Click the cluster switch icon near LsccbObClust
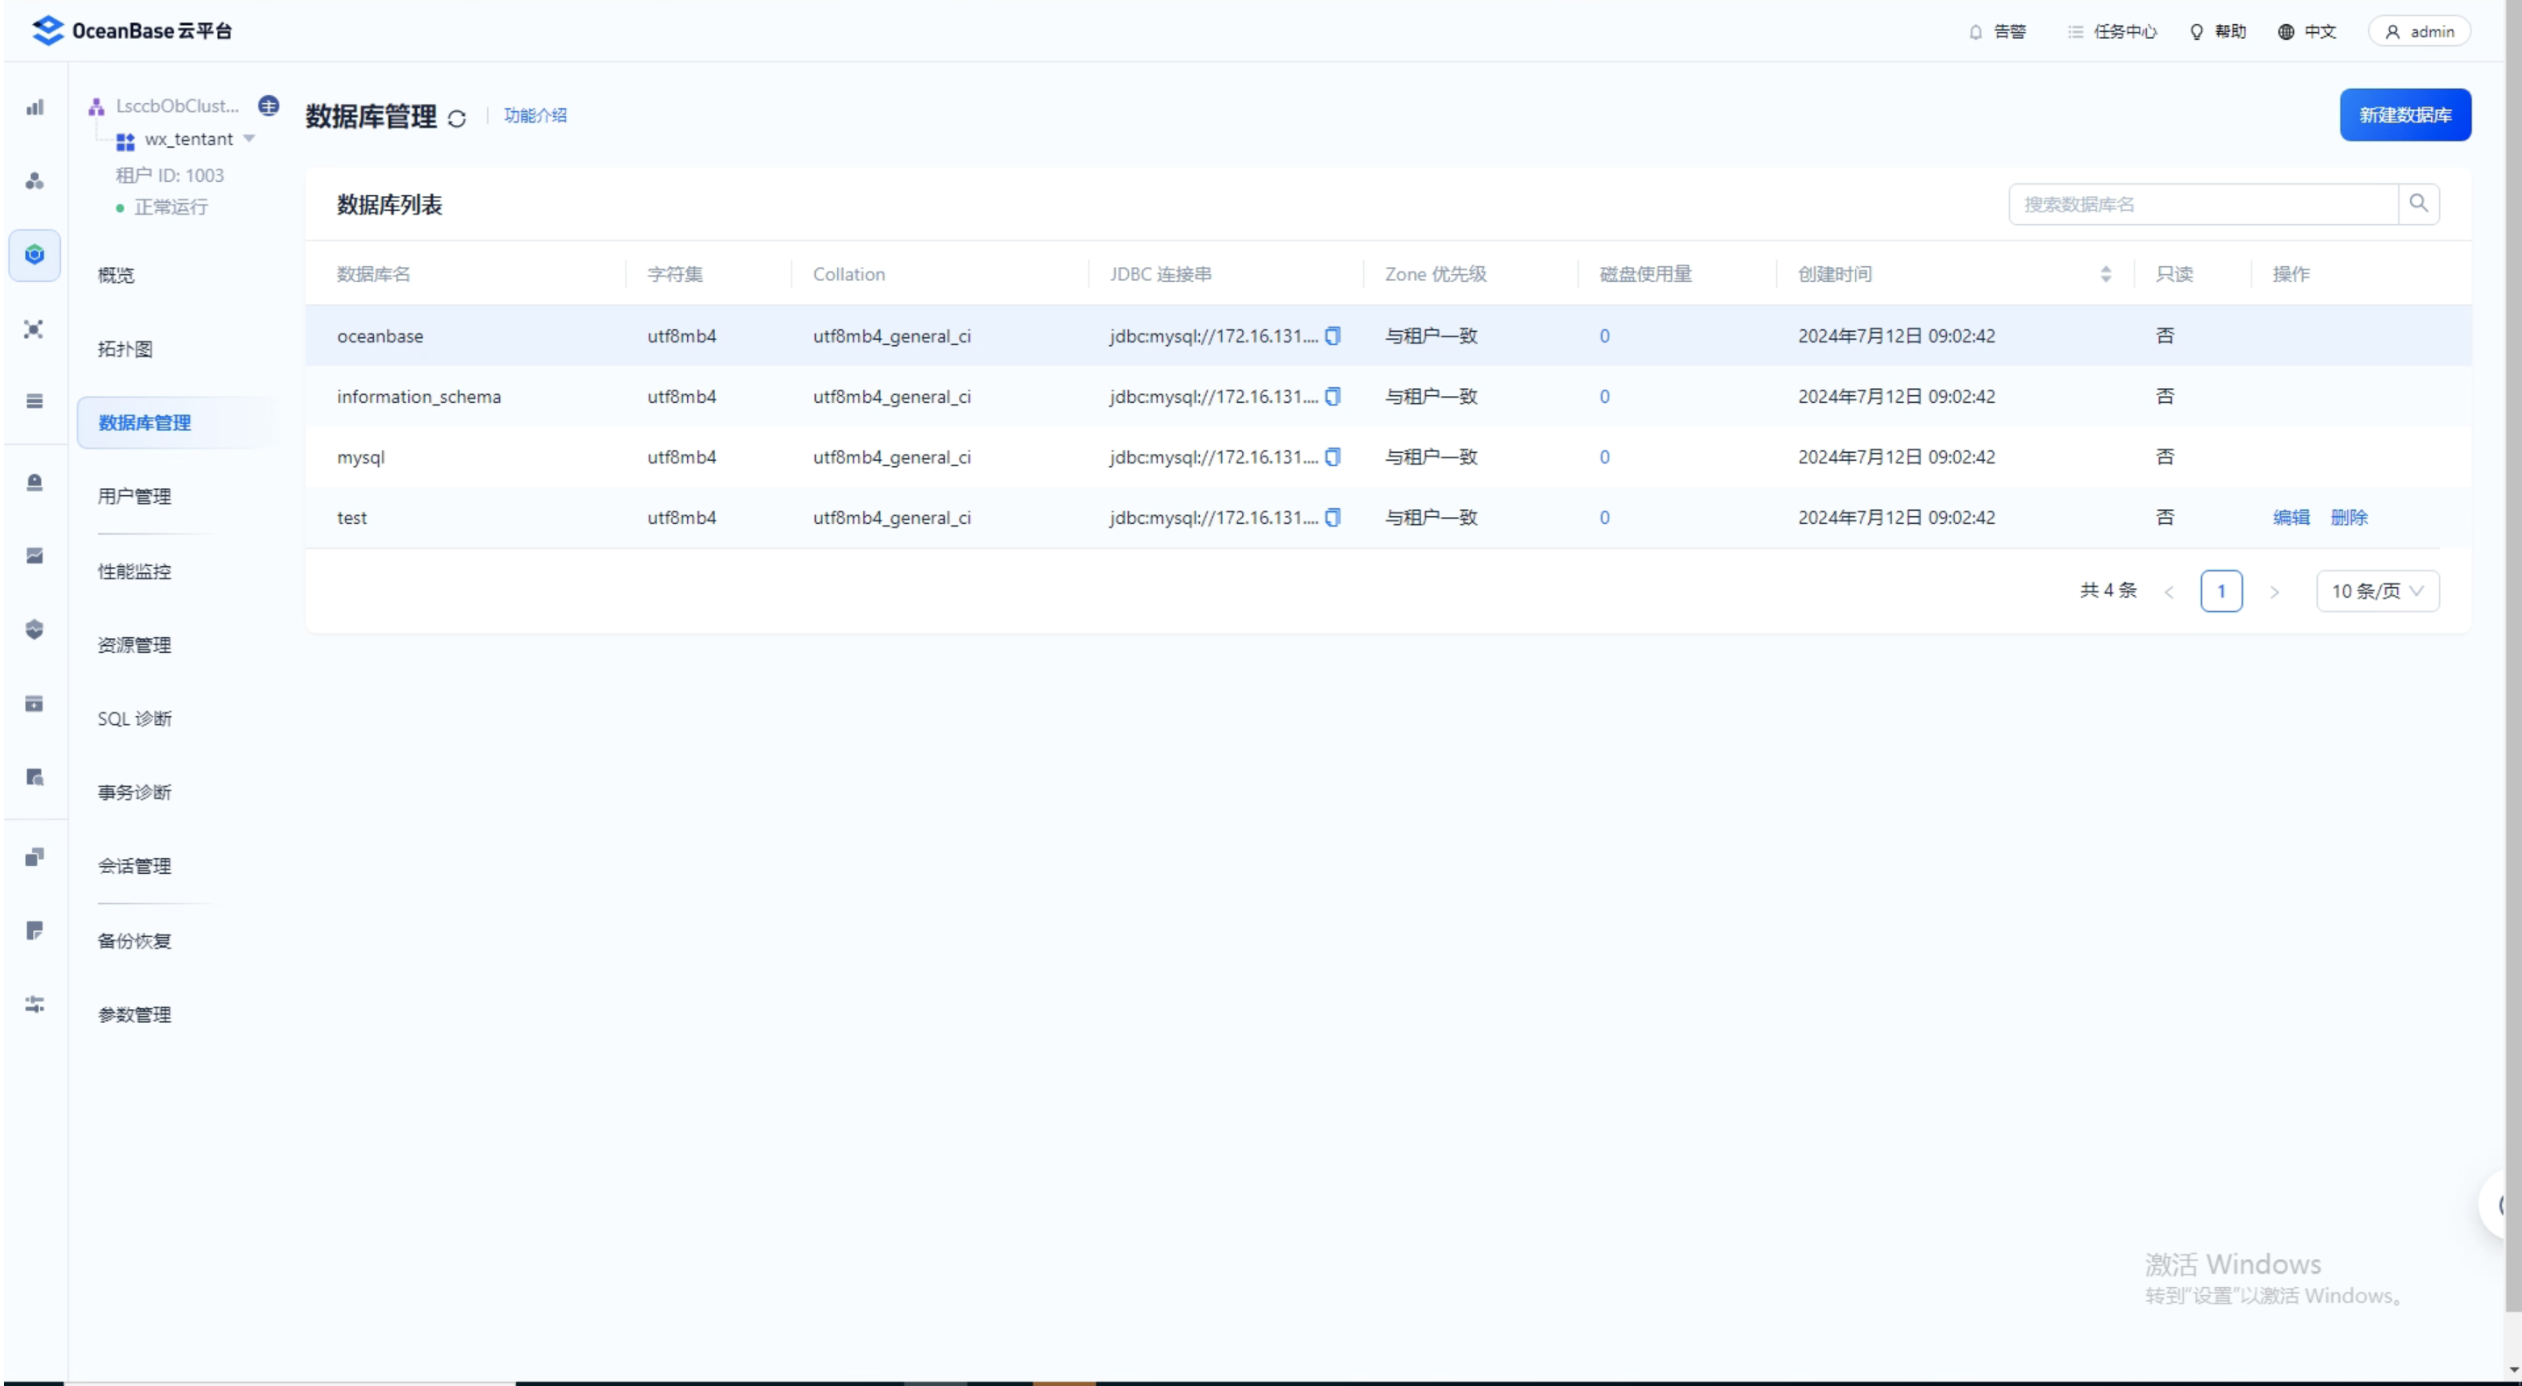 click(268, 105)
